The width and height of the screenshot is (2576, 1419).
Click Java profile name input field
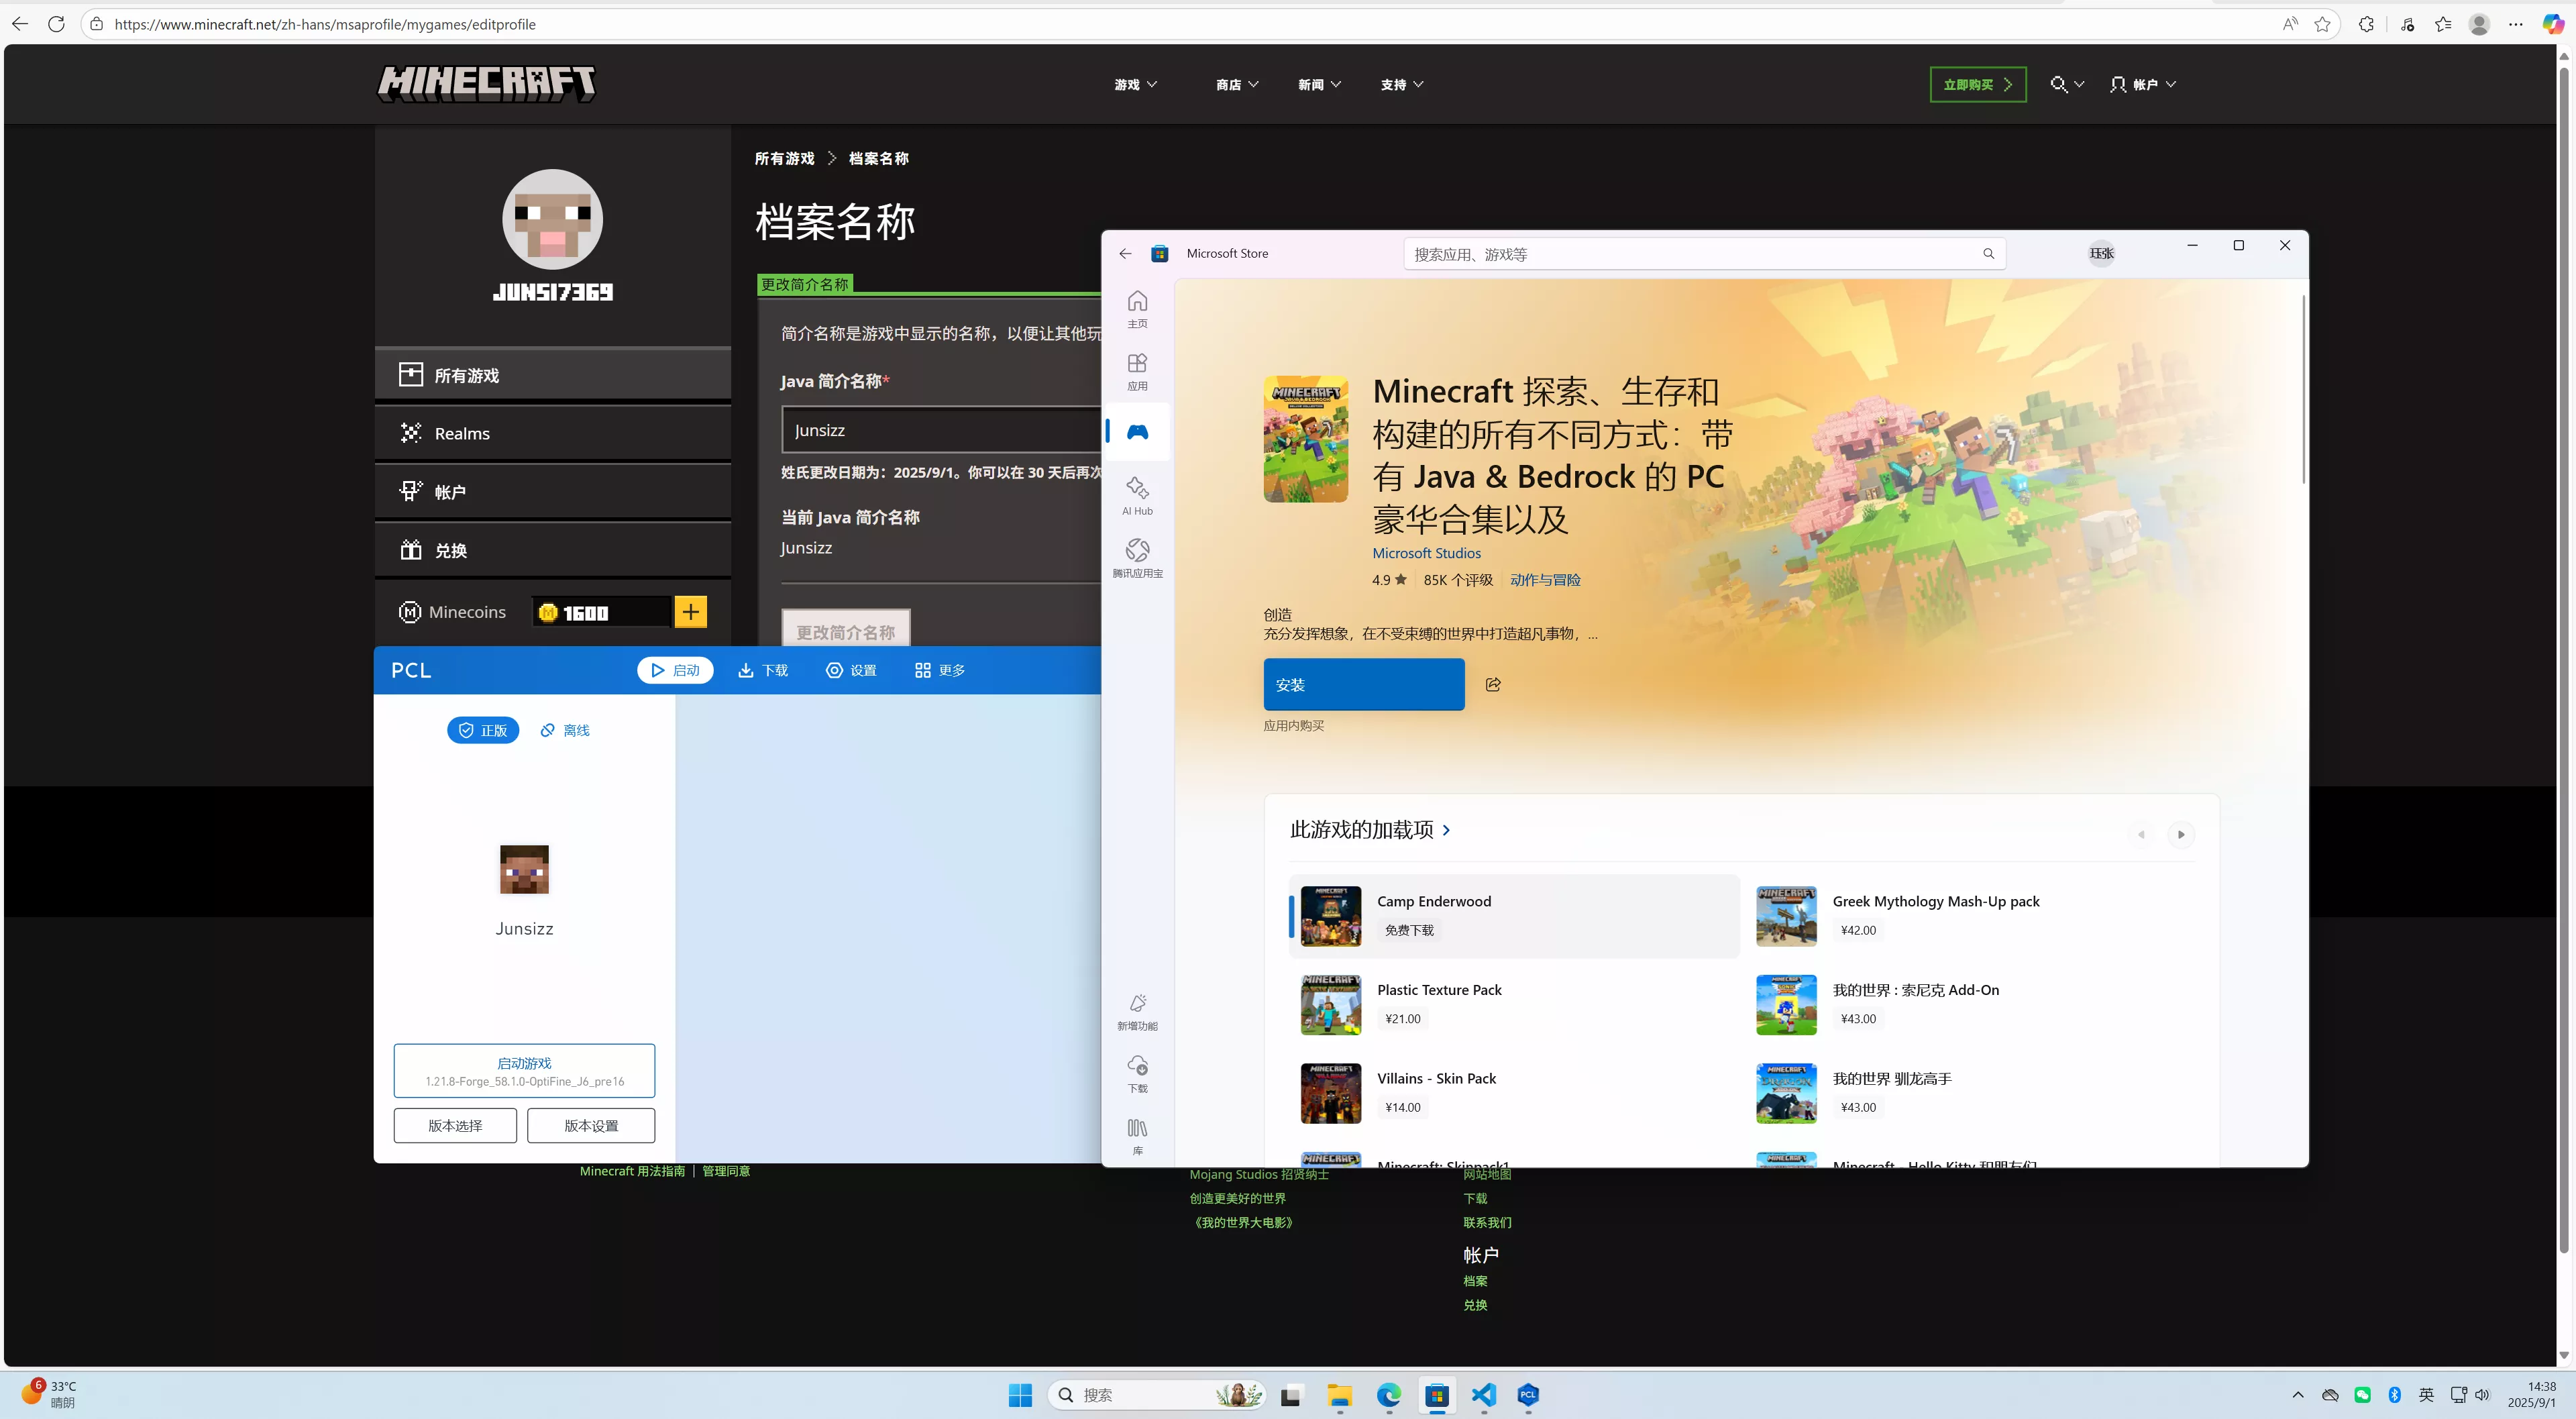coord(941,430)
